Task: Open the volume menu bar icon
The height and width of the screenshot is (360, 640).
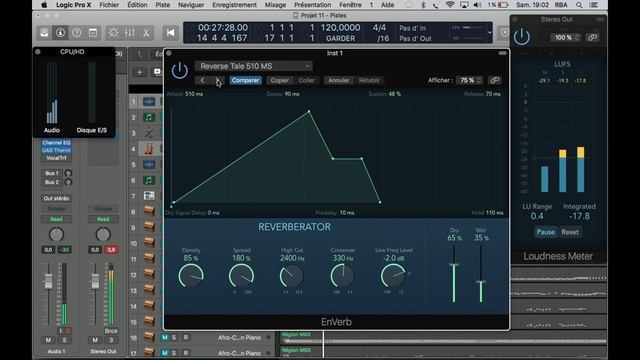Action: click(477, 5)
